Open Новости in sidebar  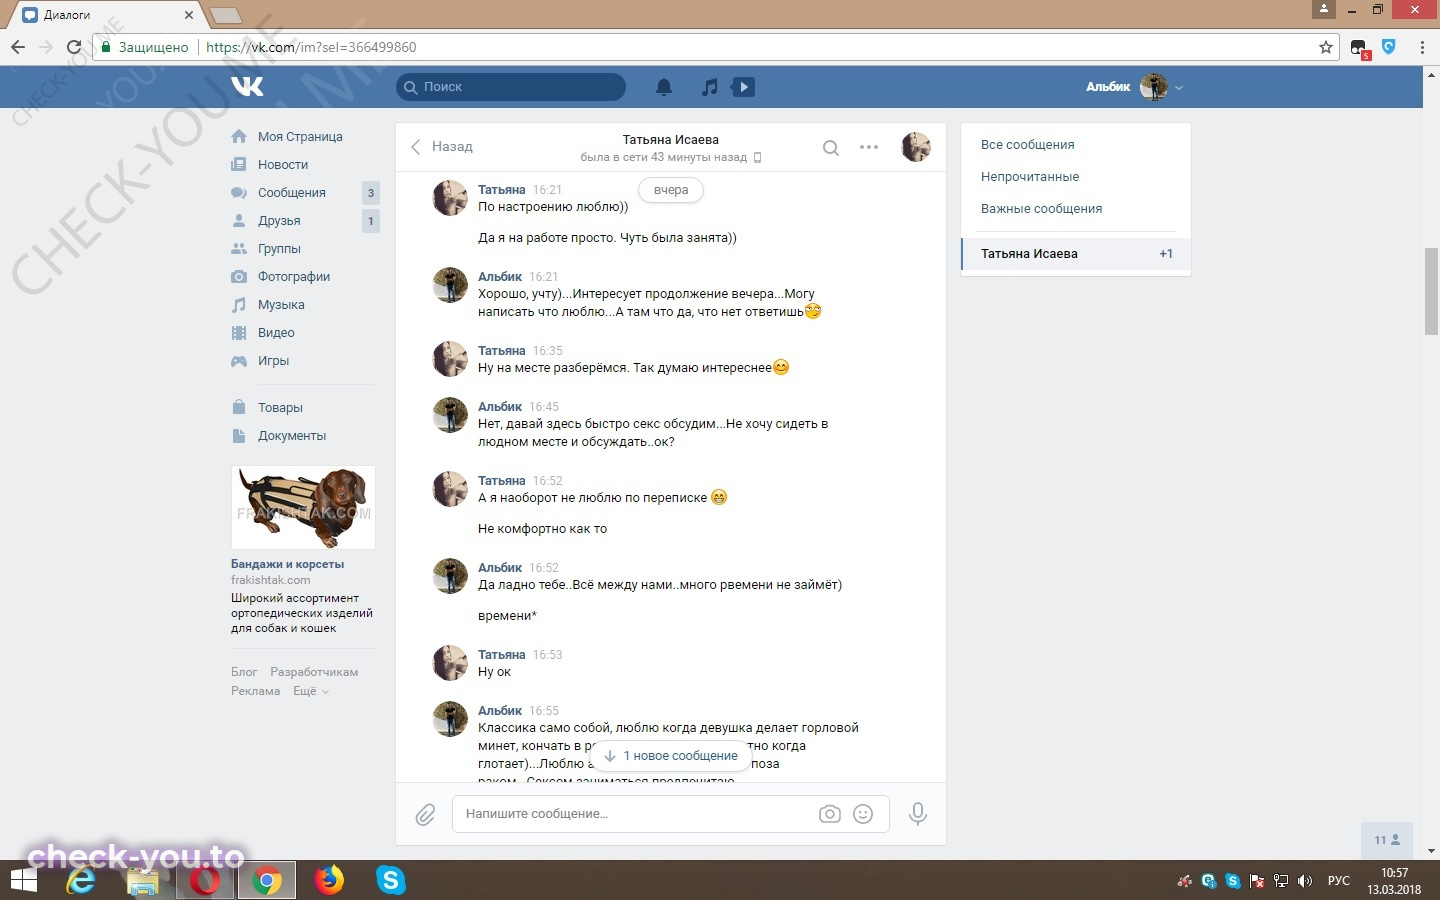click(283, 164)
